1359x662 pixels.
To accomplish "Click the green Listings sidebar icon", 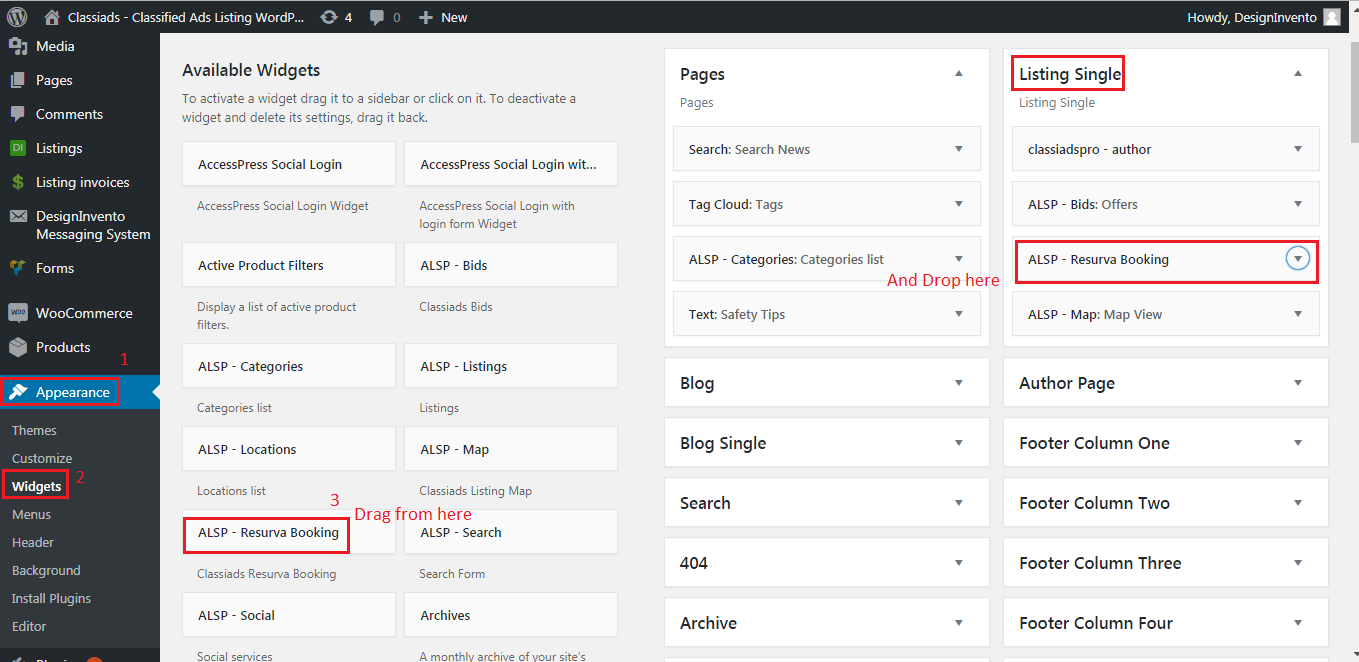I will click(17, 148).
